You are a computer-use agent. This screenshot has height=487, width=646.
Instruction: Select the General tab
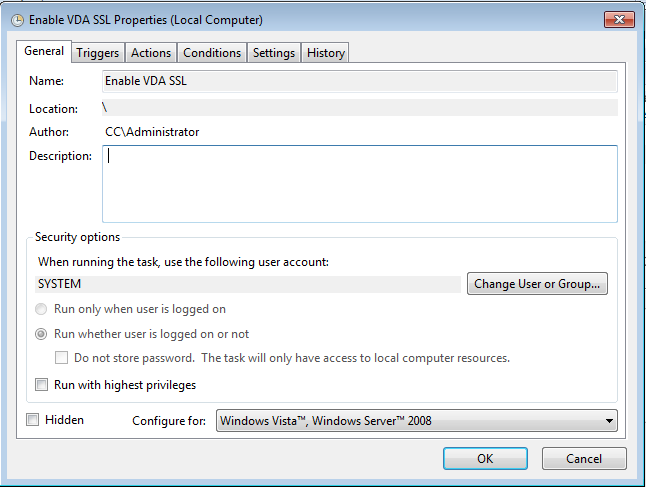(x=44, y=51)
